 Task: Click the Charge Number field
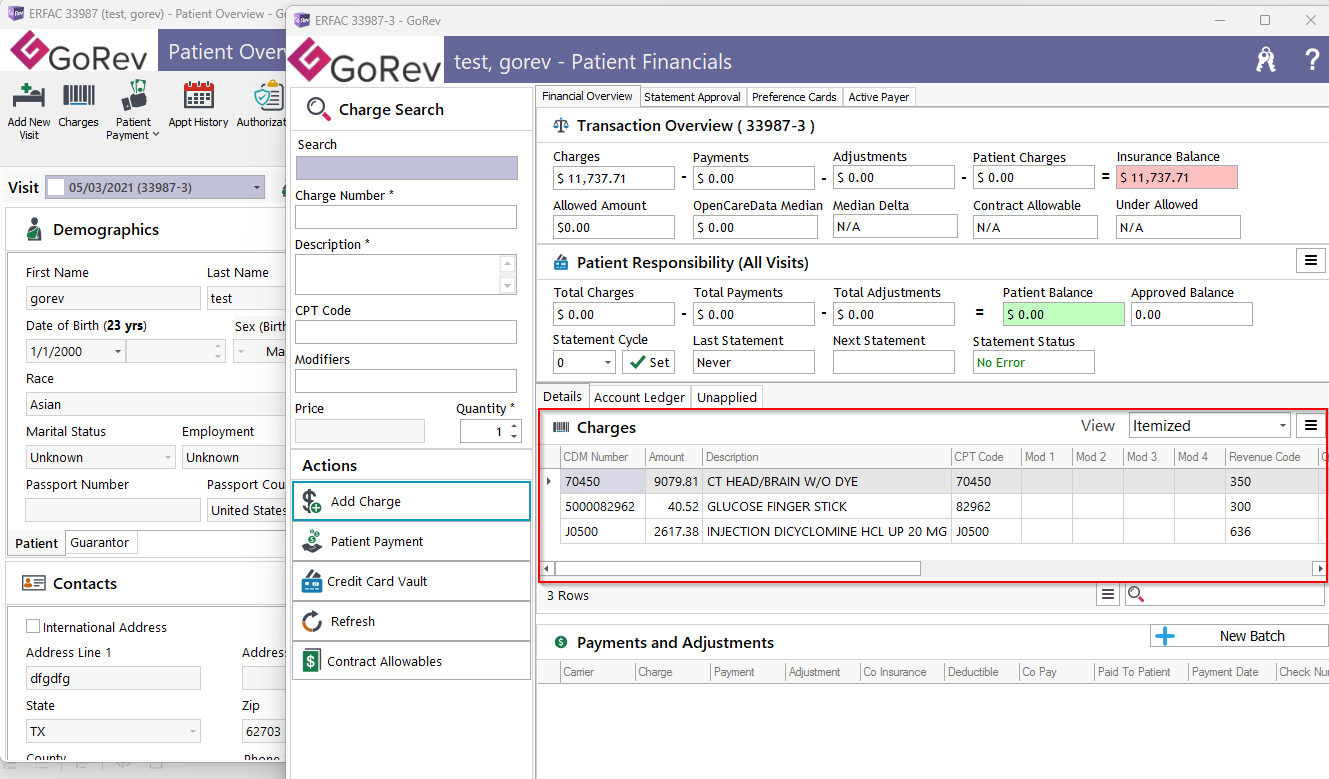(406, 217)
